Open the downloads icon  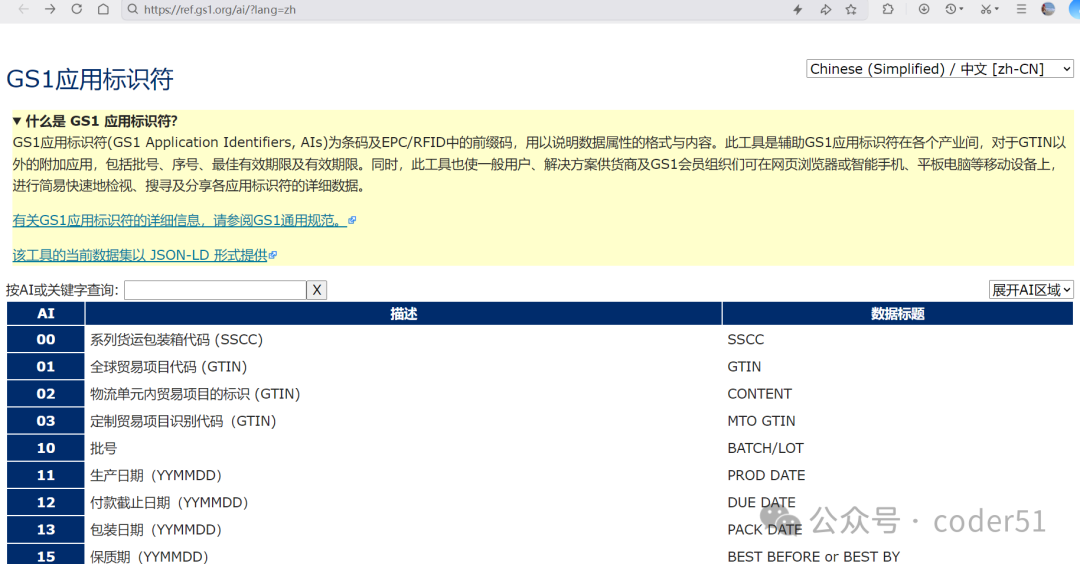click(924, 10)
